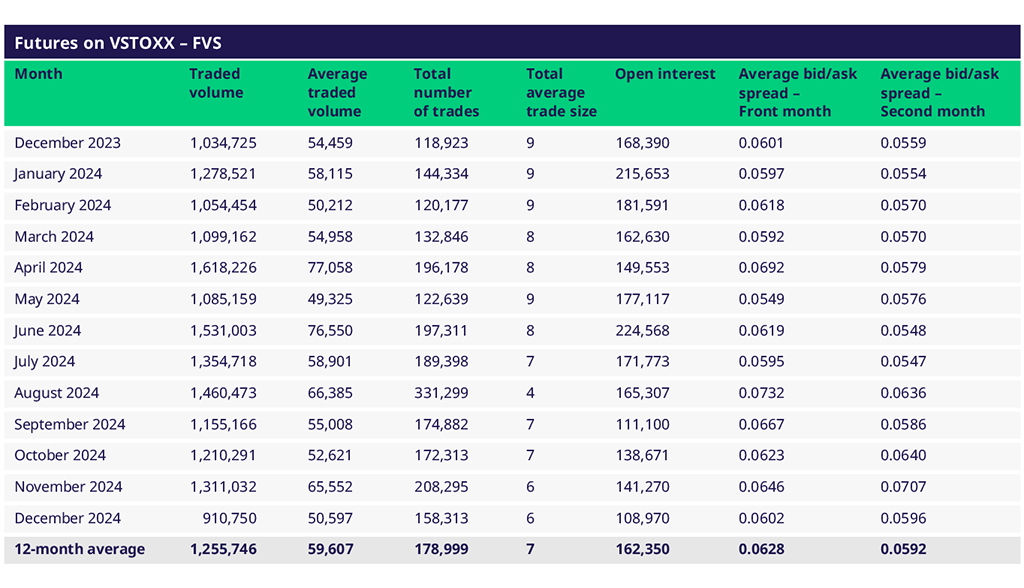Select the 'Total average trade size' header
The image size is (1024, 588).
(561, 93)
